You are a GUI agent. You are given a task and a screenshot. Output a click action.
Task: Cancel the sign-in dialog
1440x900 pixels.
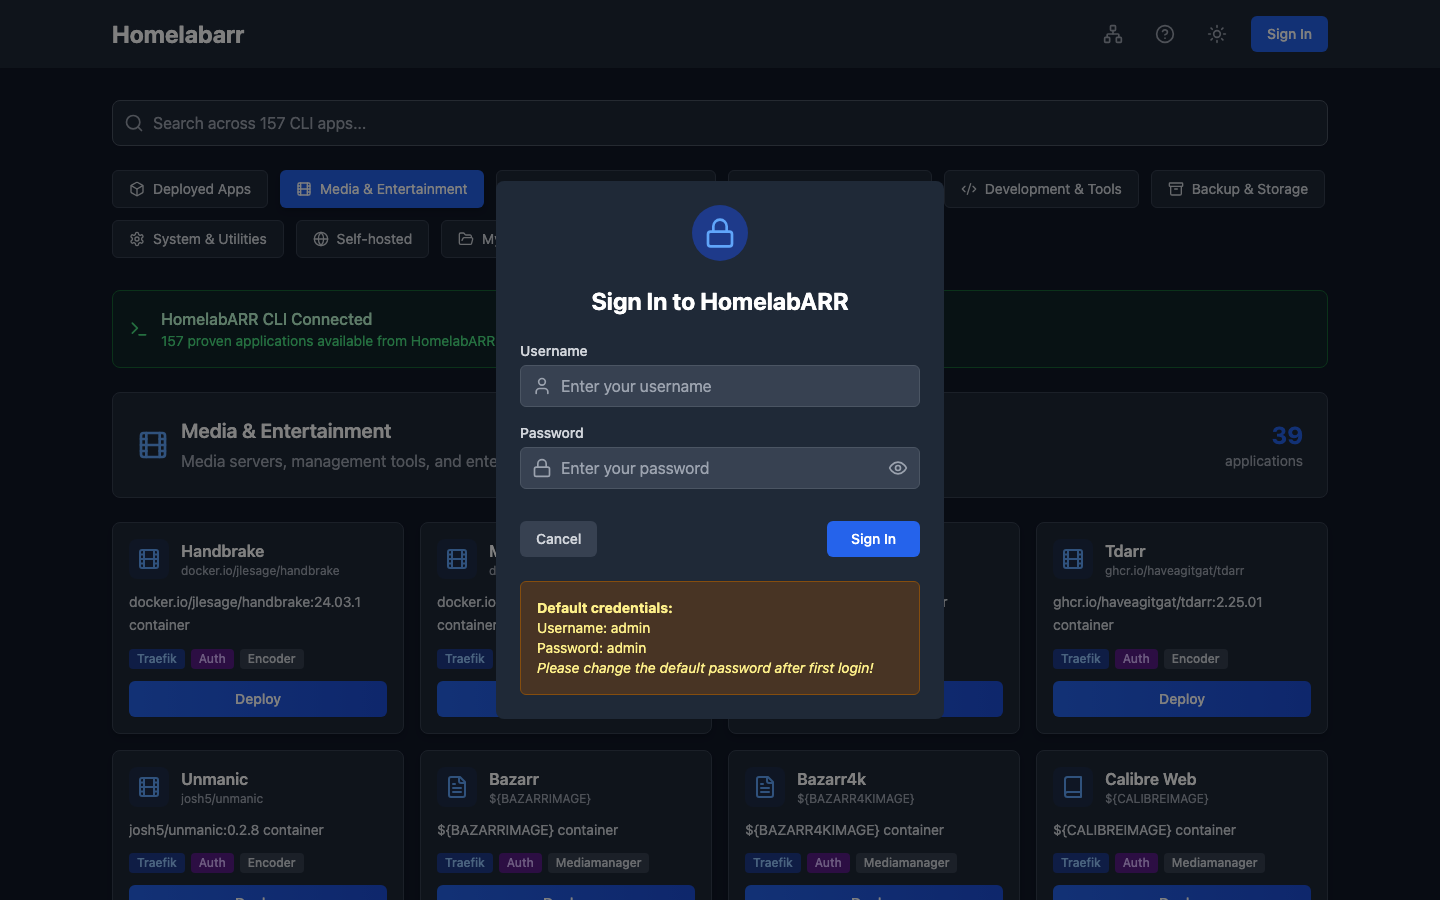point(558,538)
